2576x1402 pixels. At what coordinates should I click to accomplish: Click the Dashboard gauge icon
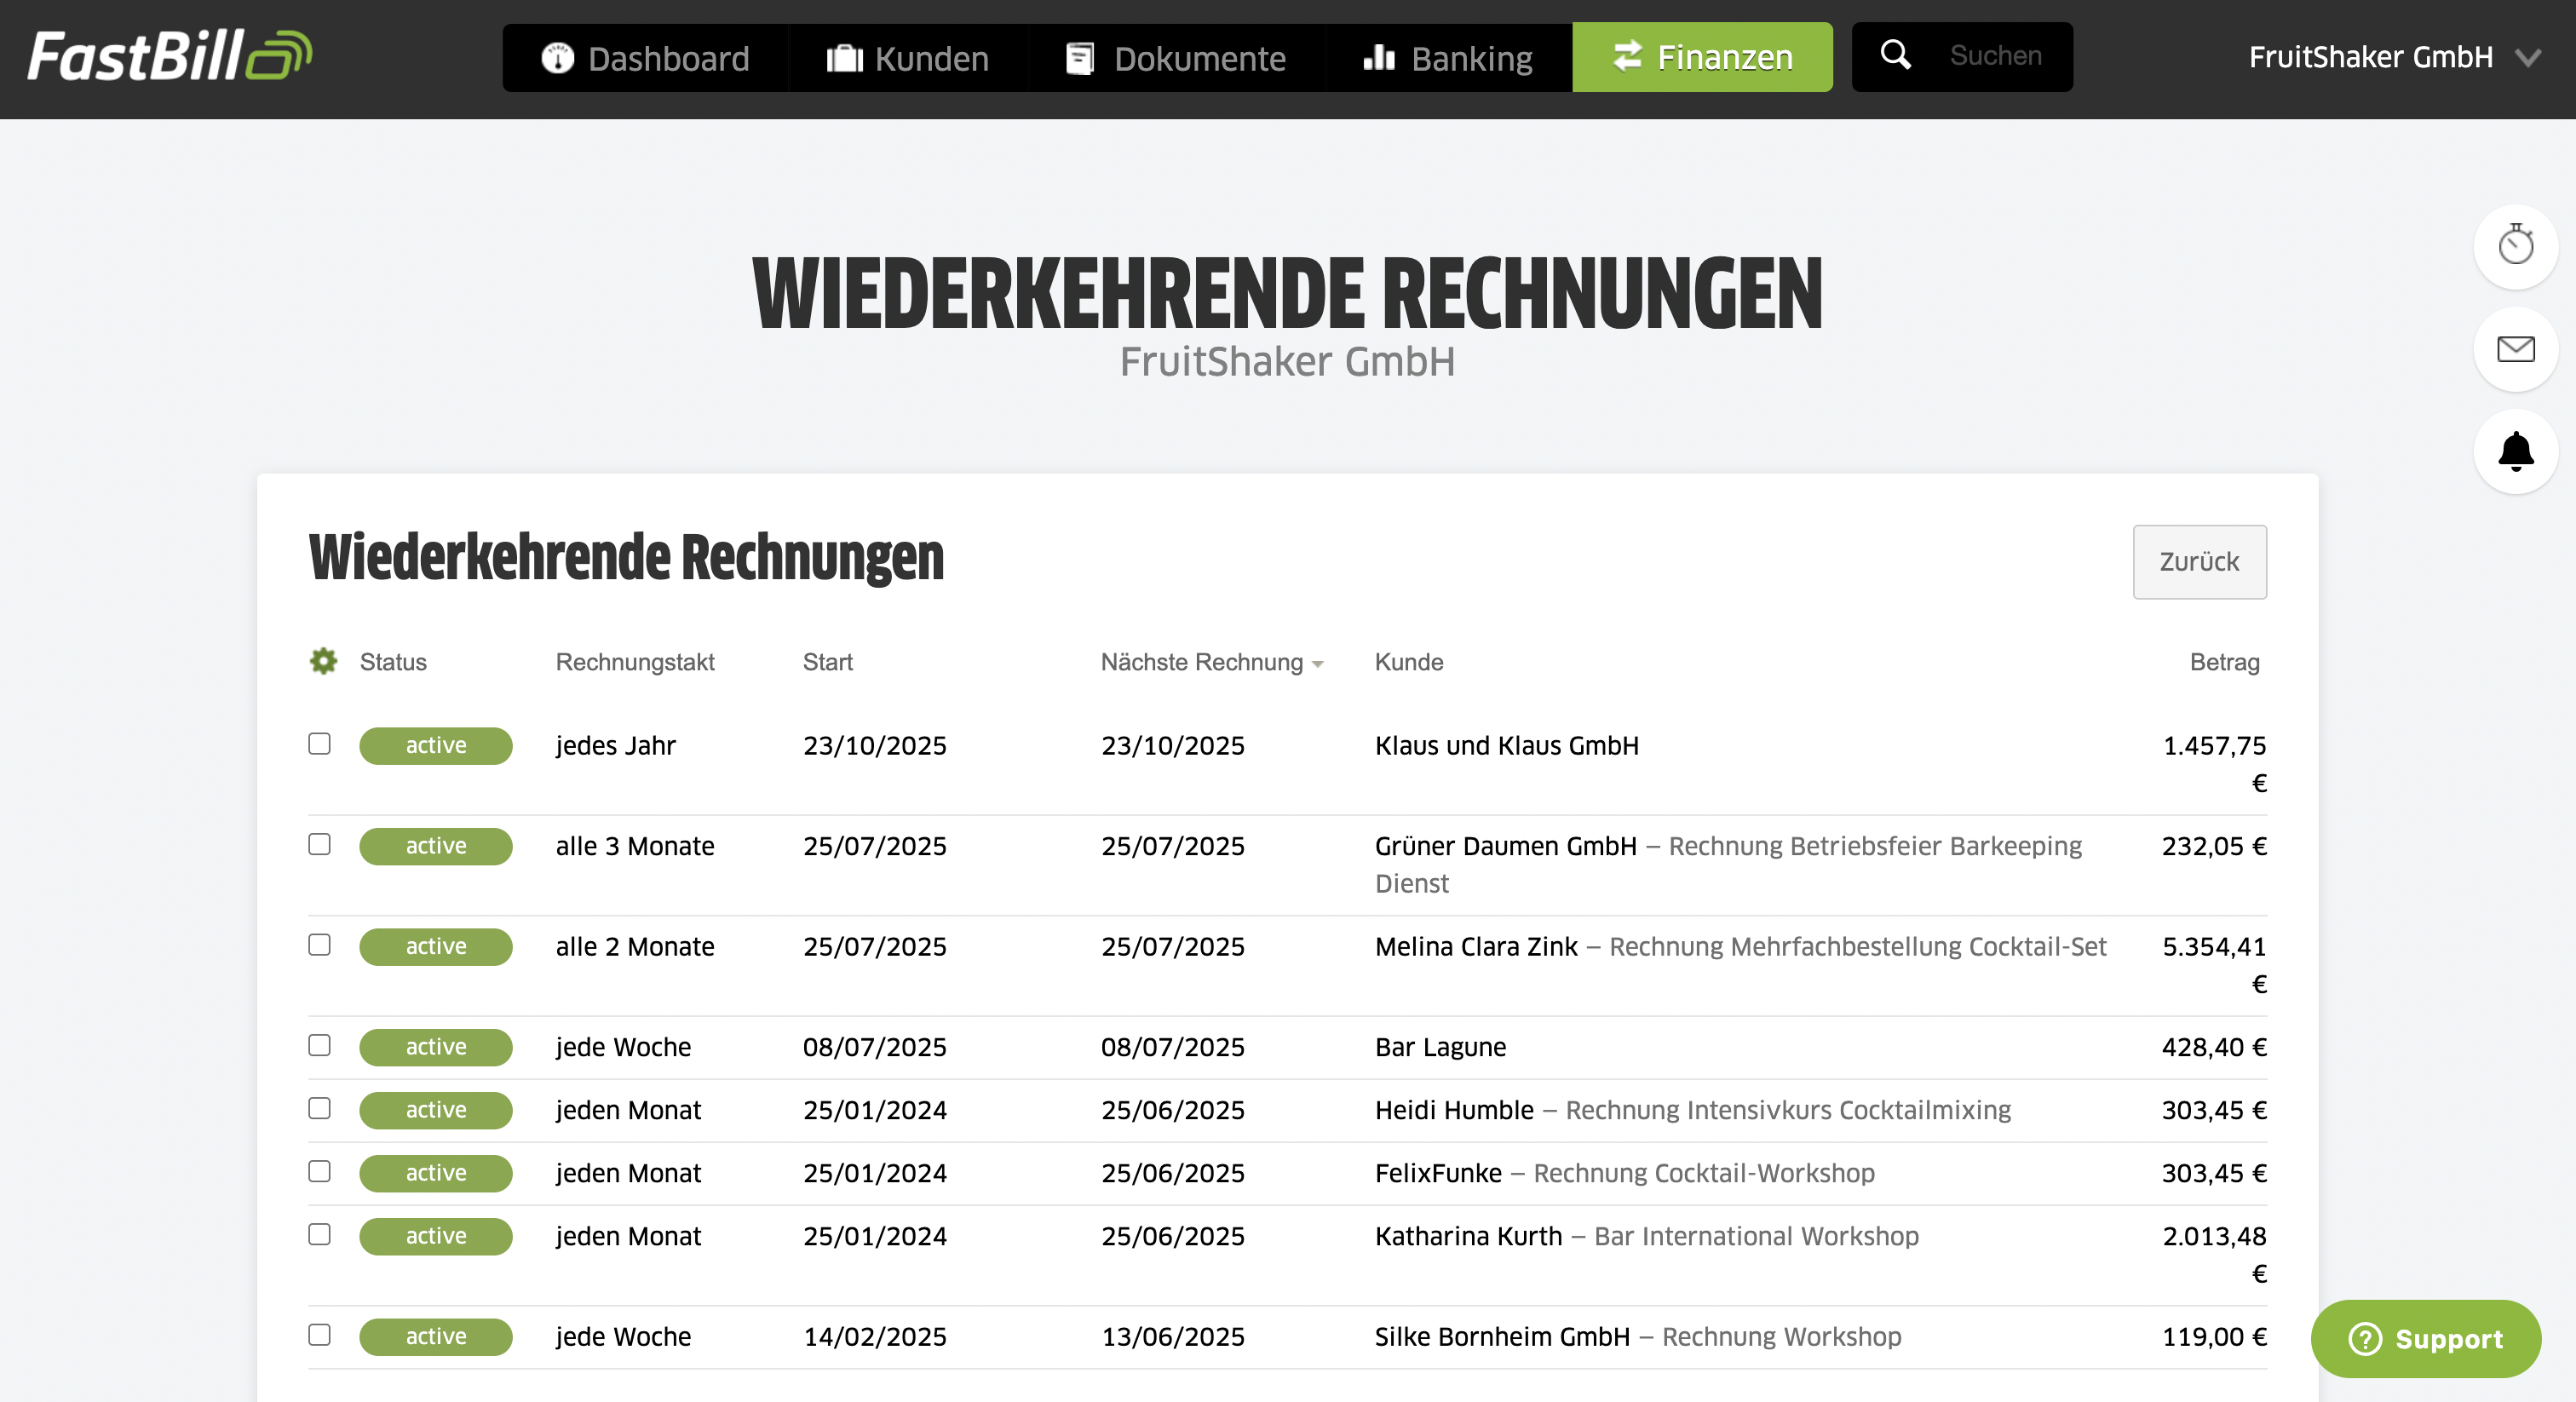tap(557, 58)
